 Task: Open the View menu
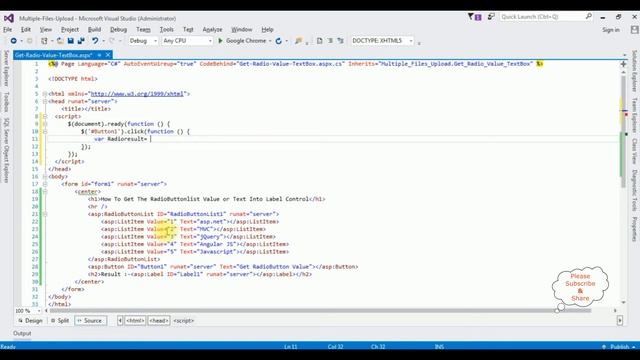(46, 30)
